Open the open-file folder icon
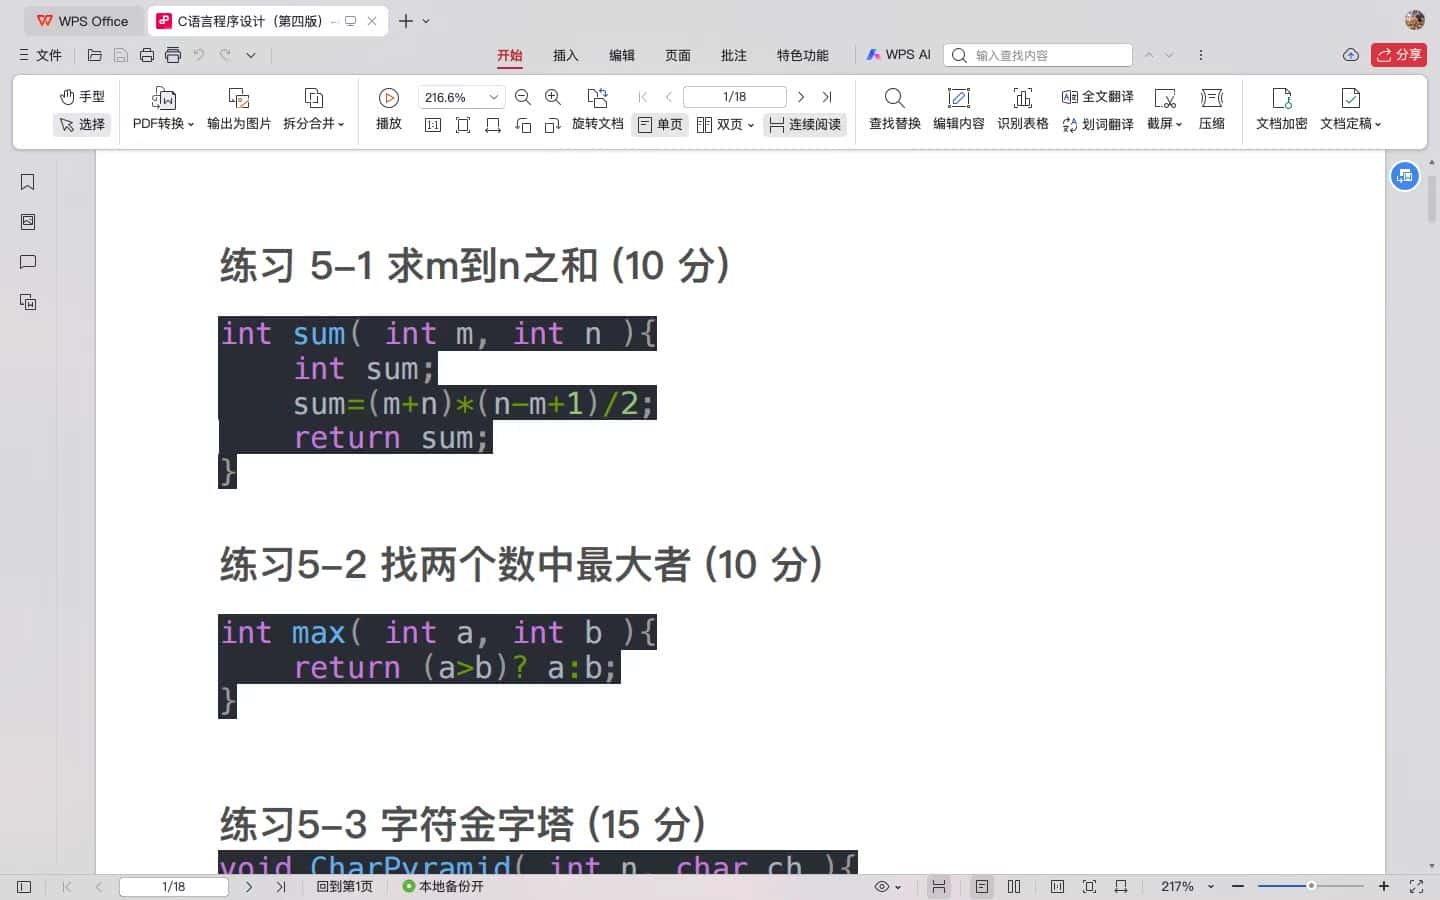The image size is (1440, 900). (x=95, y=55)
